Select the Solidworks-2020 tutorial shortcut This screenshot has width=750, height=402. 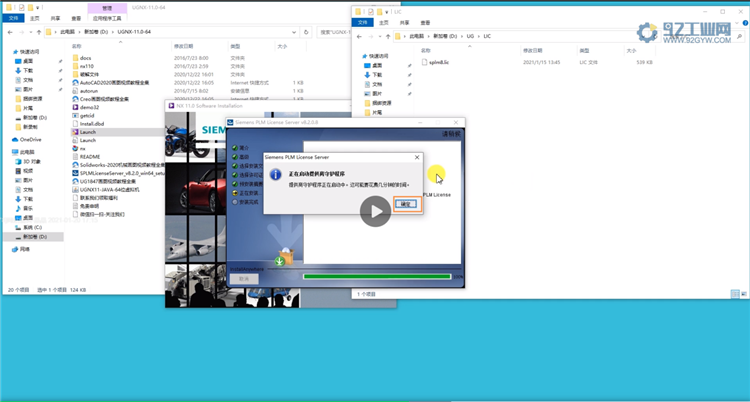[122, 165]
